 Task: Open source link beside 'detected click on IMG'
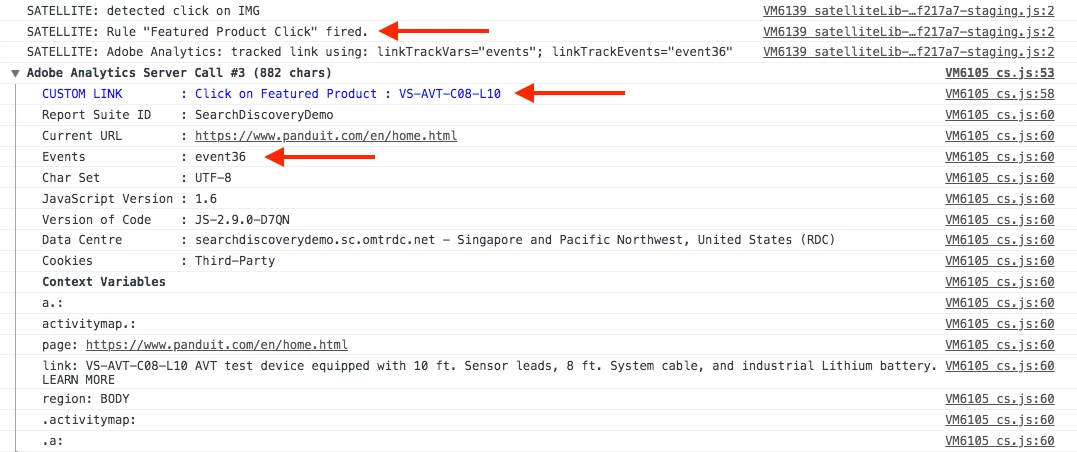tap(908, 11)
